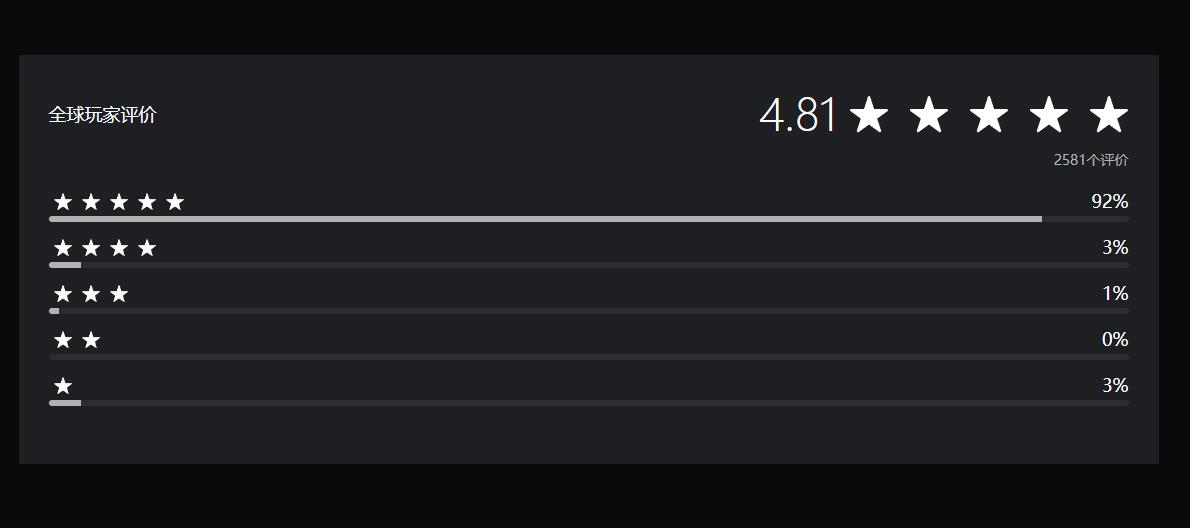The height and width of the screenshot is (528, 1190).
Task: Select the four-star row of small stars
Action: [105, 248]
